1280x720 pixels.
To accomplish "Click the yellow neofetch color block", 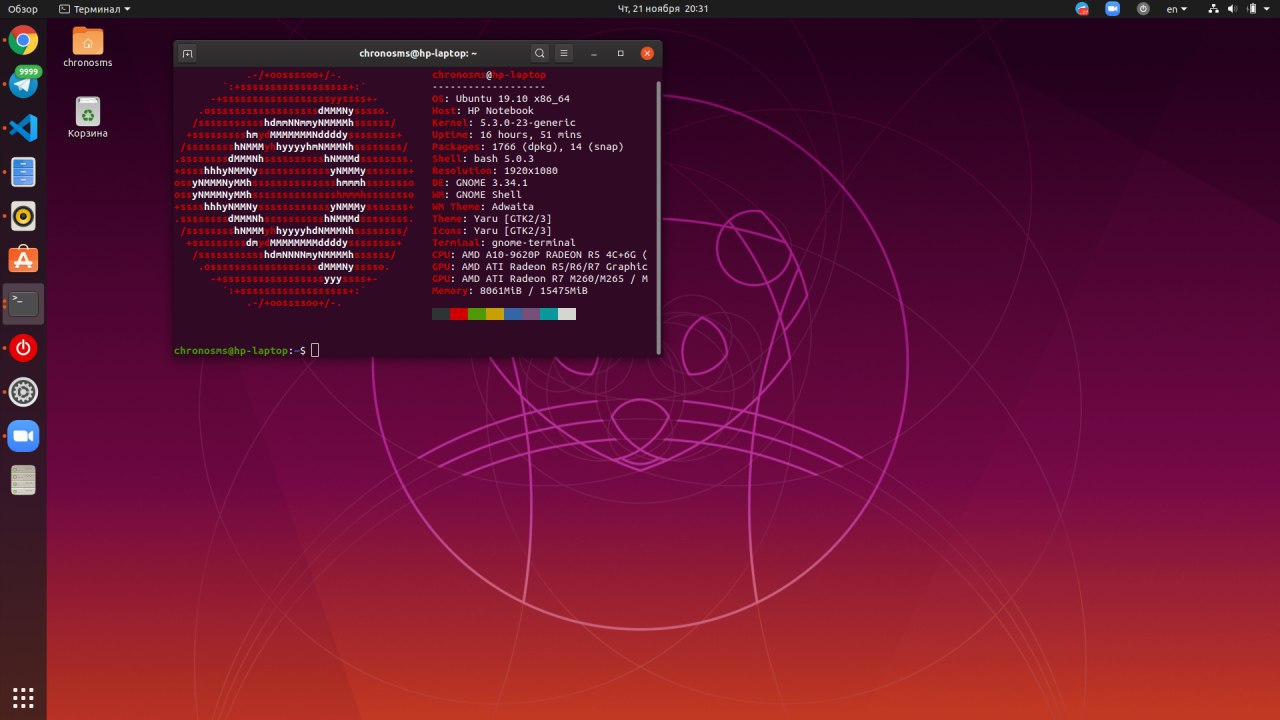I will [x=495, y=314].
